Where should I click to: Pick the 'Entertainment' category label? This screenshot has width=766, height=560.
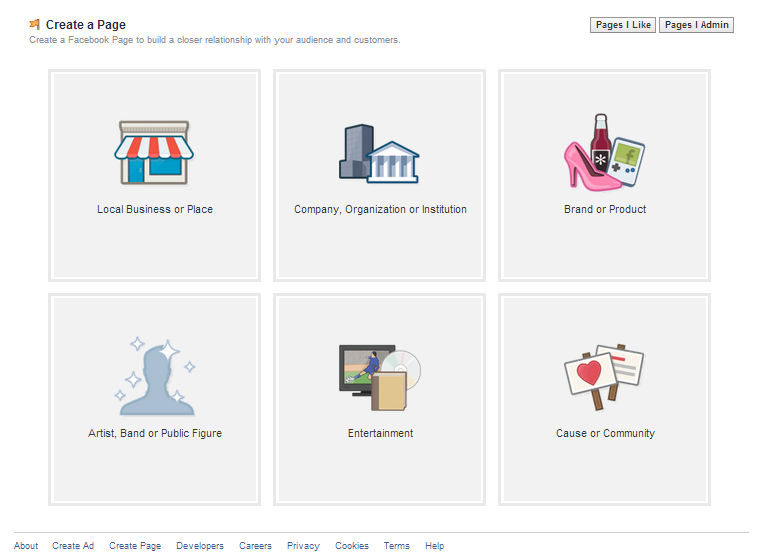(380, 433)
